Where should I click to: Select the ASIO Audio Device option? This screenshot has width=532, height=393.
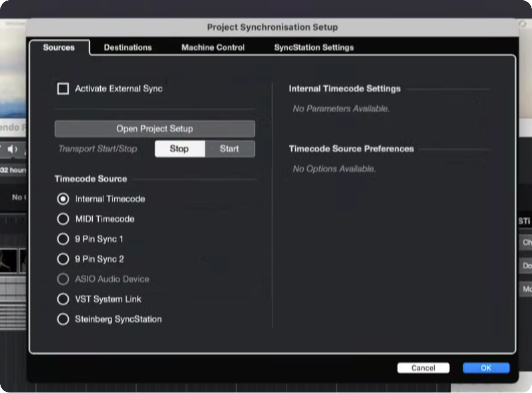point(63,279)
